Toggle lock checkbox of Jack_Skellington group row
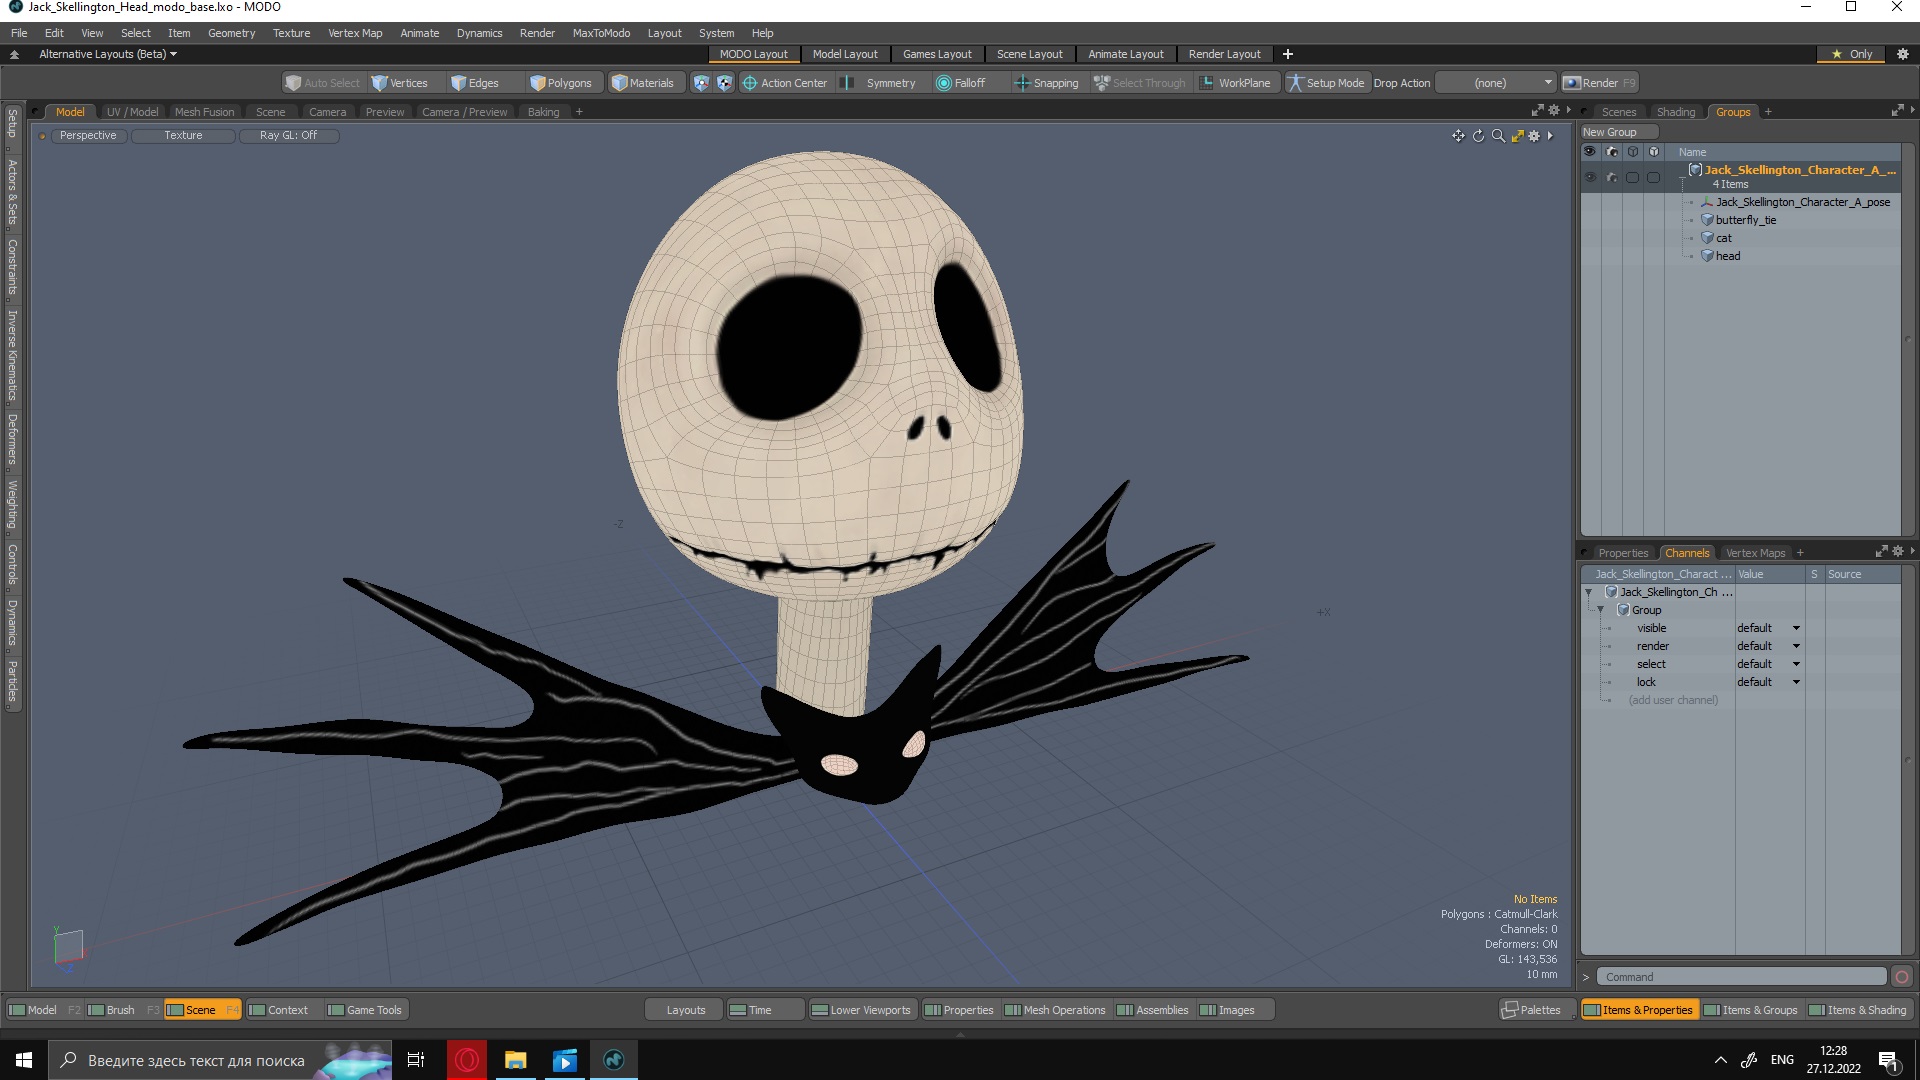 coord(1653,177)
